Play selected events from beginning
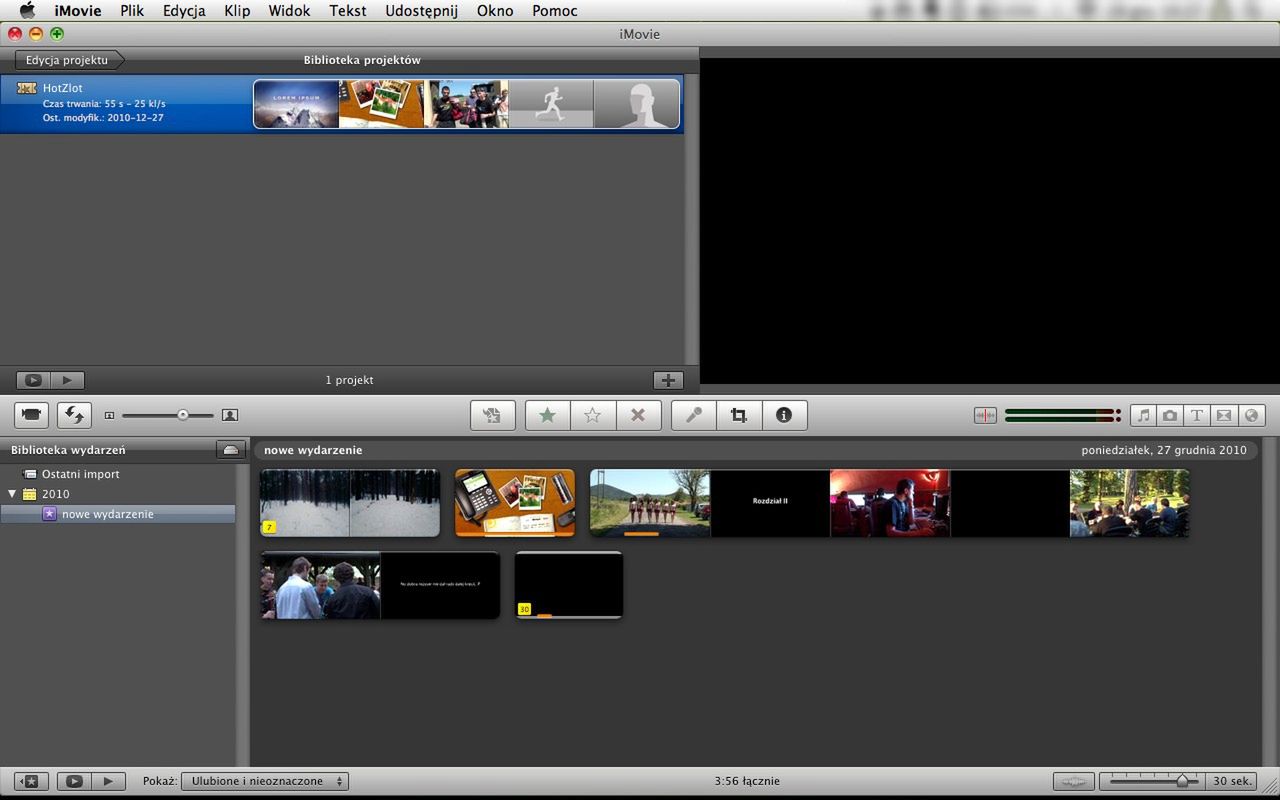1280x800 pixels. pos(108,781)
